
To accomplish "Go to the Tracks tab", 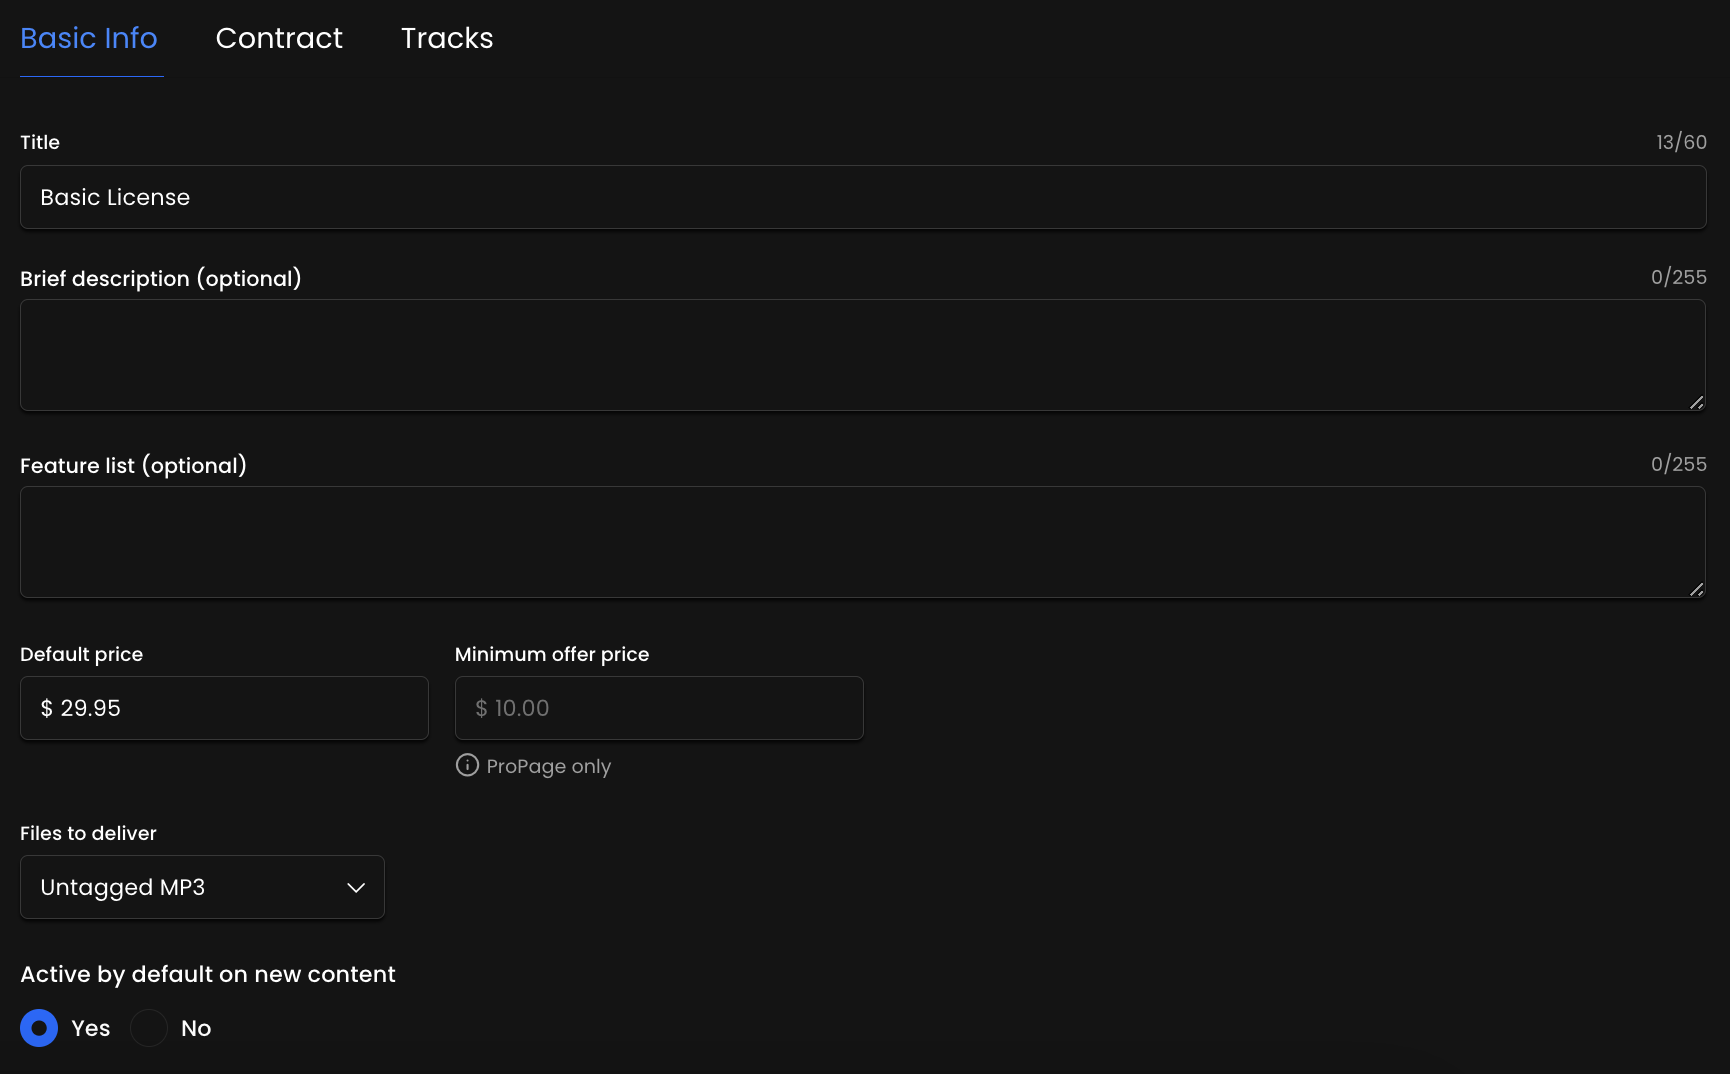I will click(x=447, y=38).
